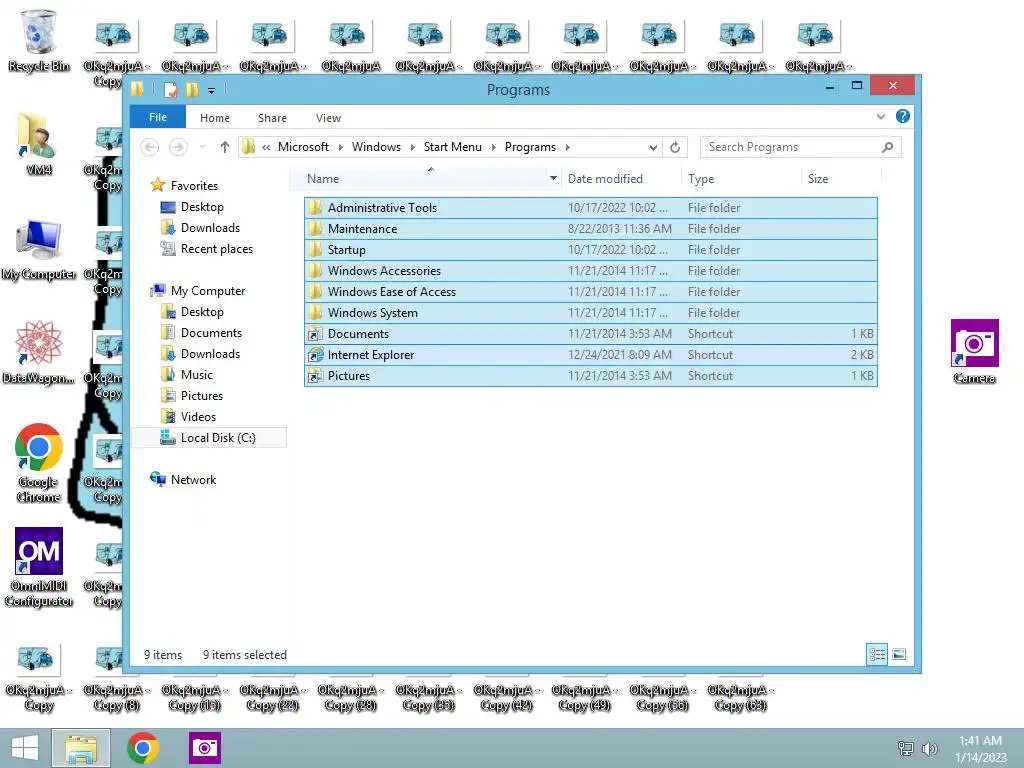The width and height of the screenshot is (1024, 768).
Task: Open Camera app from the taskbar
Action: pyautogui.click(x=205, y=748)
